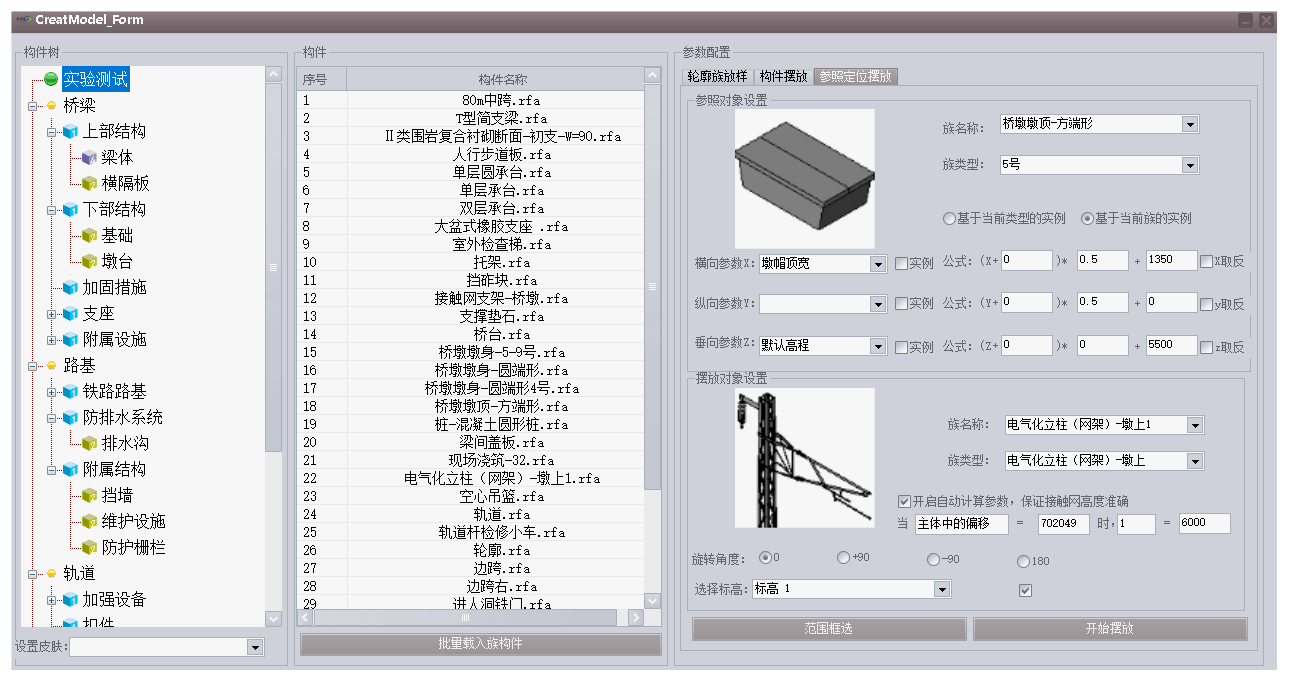This screenshot has width=1290, height=683.
Task: Select the purple cube icon of 梁体
Action: tap(89, 157)
